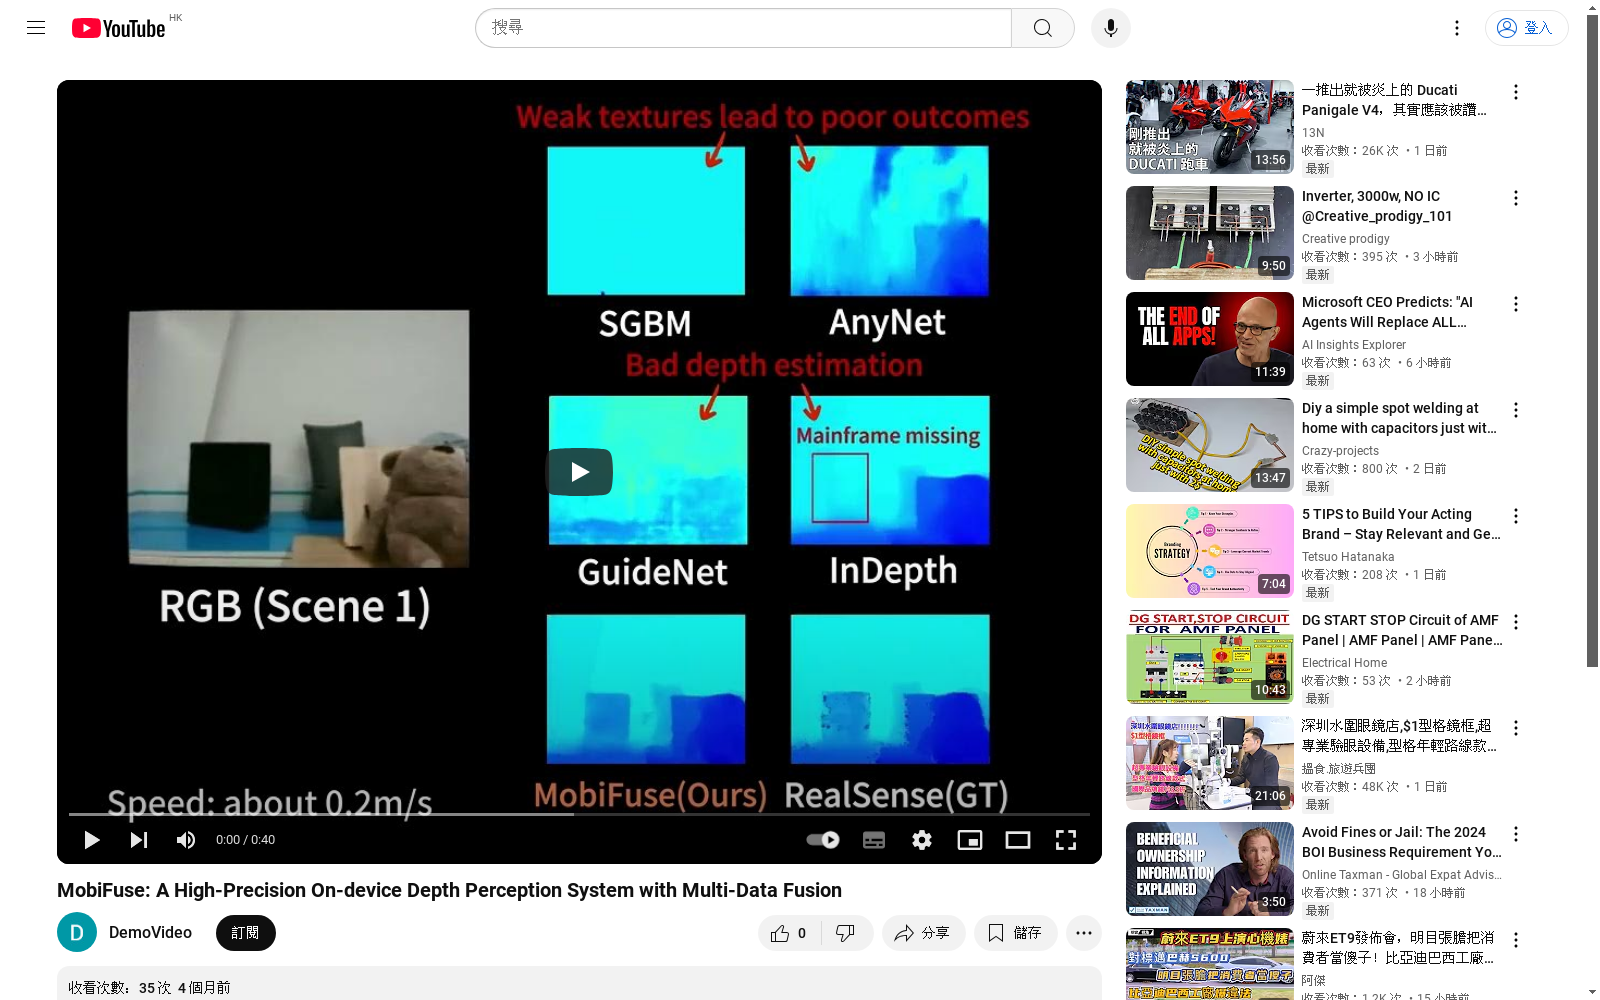Viewport: 1600px width, 1000px height.
Task: Open the hamburger guide menu
Action: coord(36,28)
